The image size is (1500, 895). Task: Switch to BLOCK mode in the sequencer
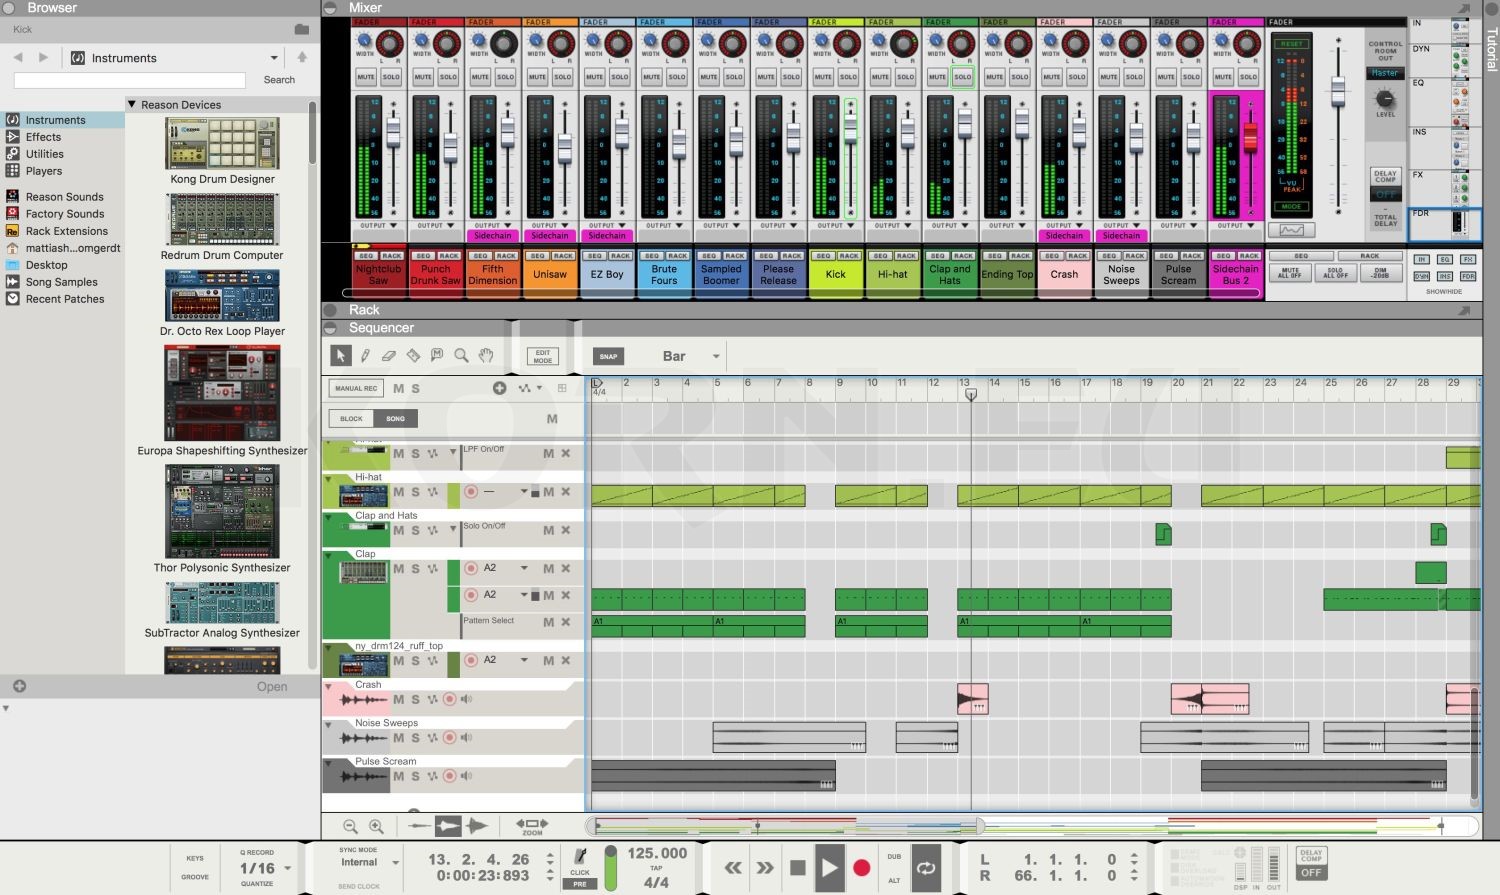[x=351, y=418]
